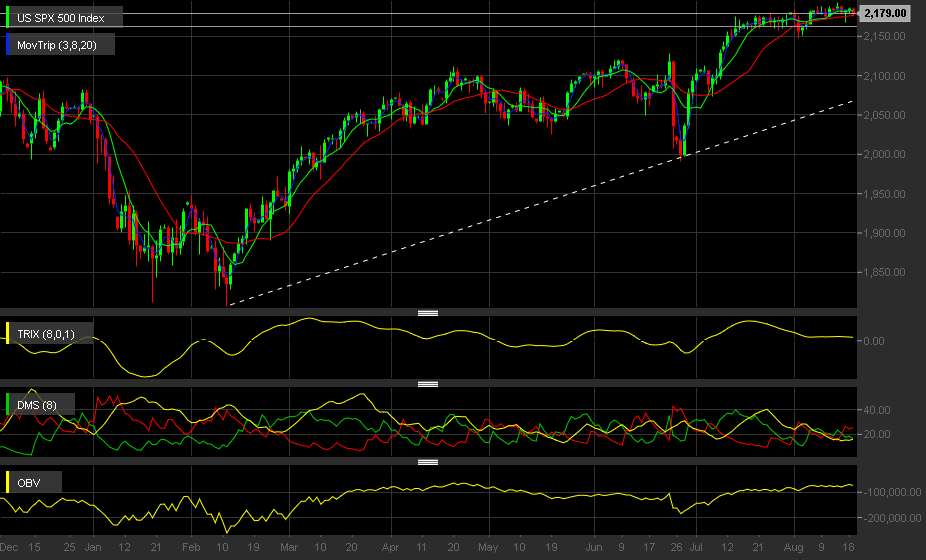Select the DMS (8) indicator label
The height and width of the screenshot is (560, 926).
pos(37,405)
